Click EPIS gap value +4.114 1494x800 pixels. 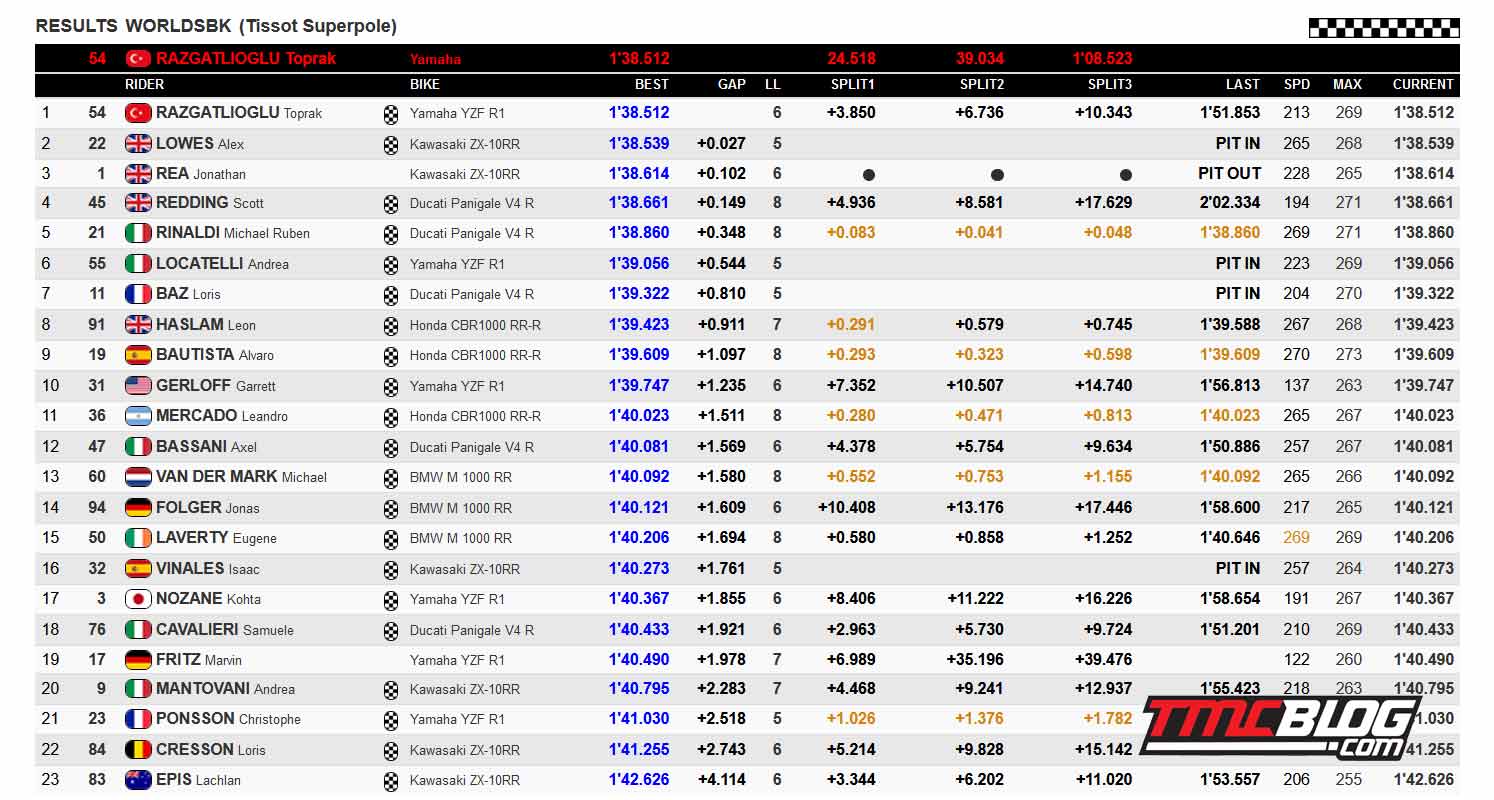(x=721, y=780)
